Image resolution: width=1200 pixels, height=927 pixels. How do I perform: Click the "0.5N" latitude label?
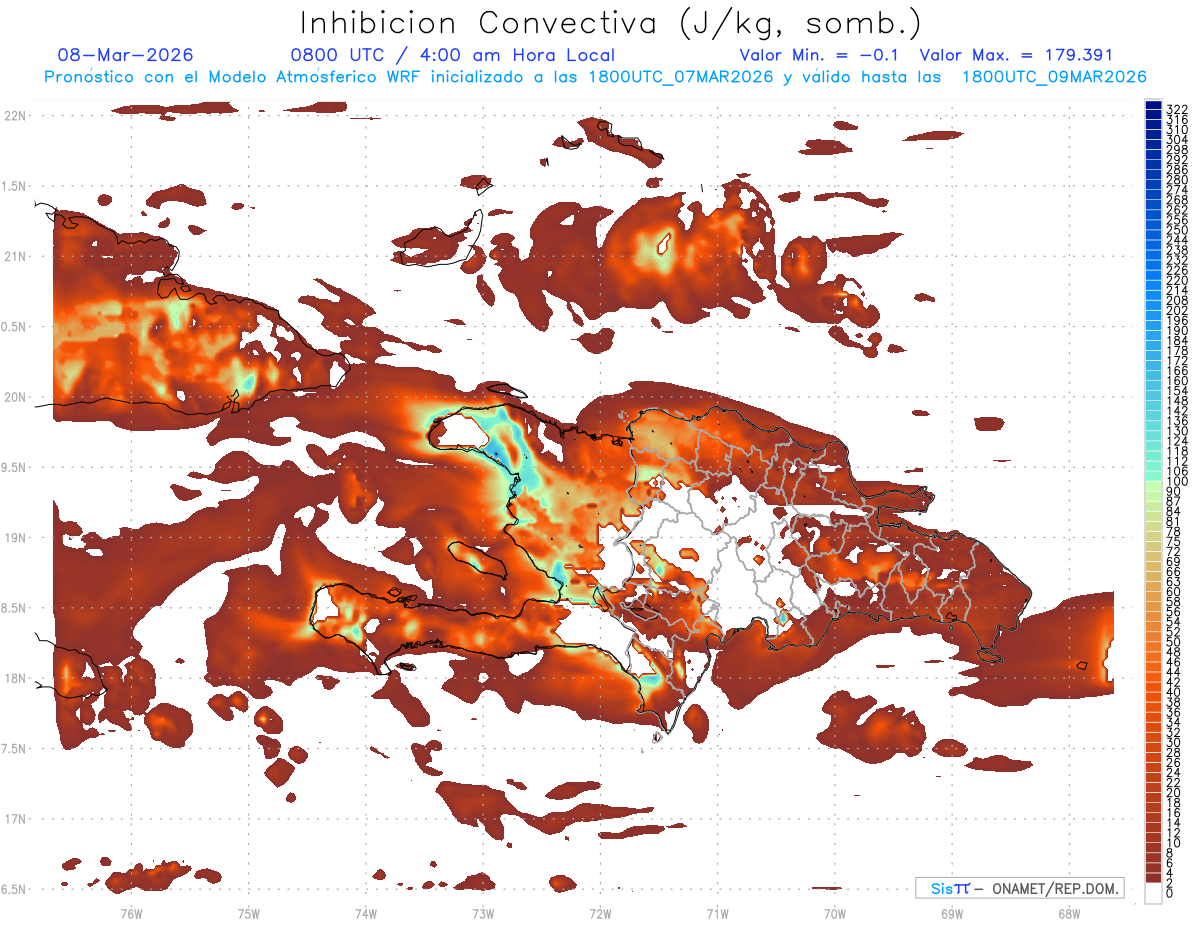pyautogui.click(x=14, y=327)
